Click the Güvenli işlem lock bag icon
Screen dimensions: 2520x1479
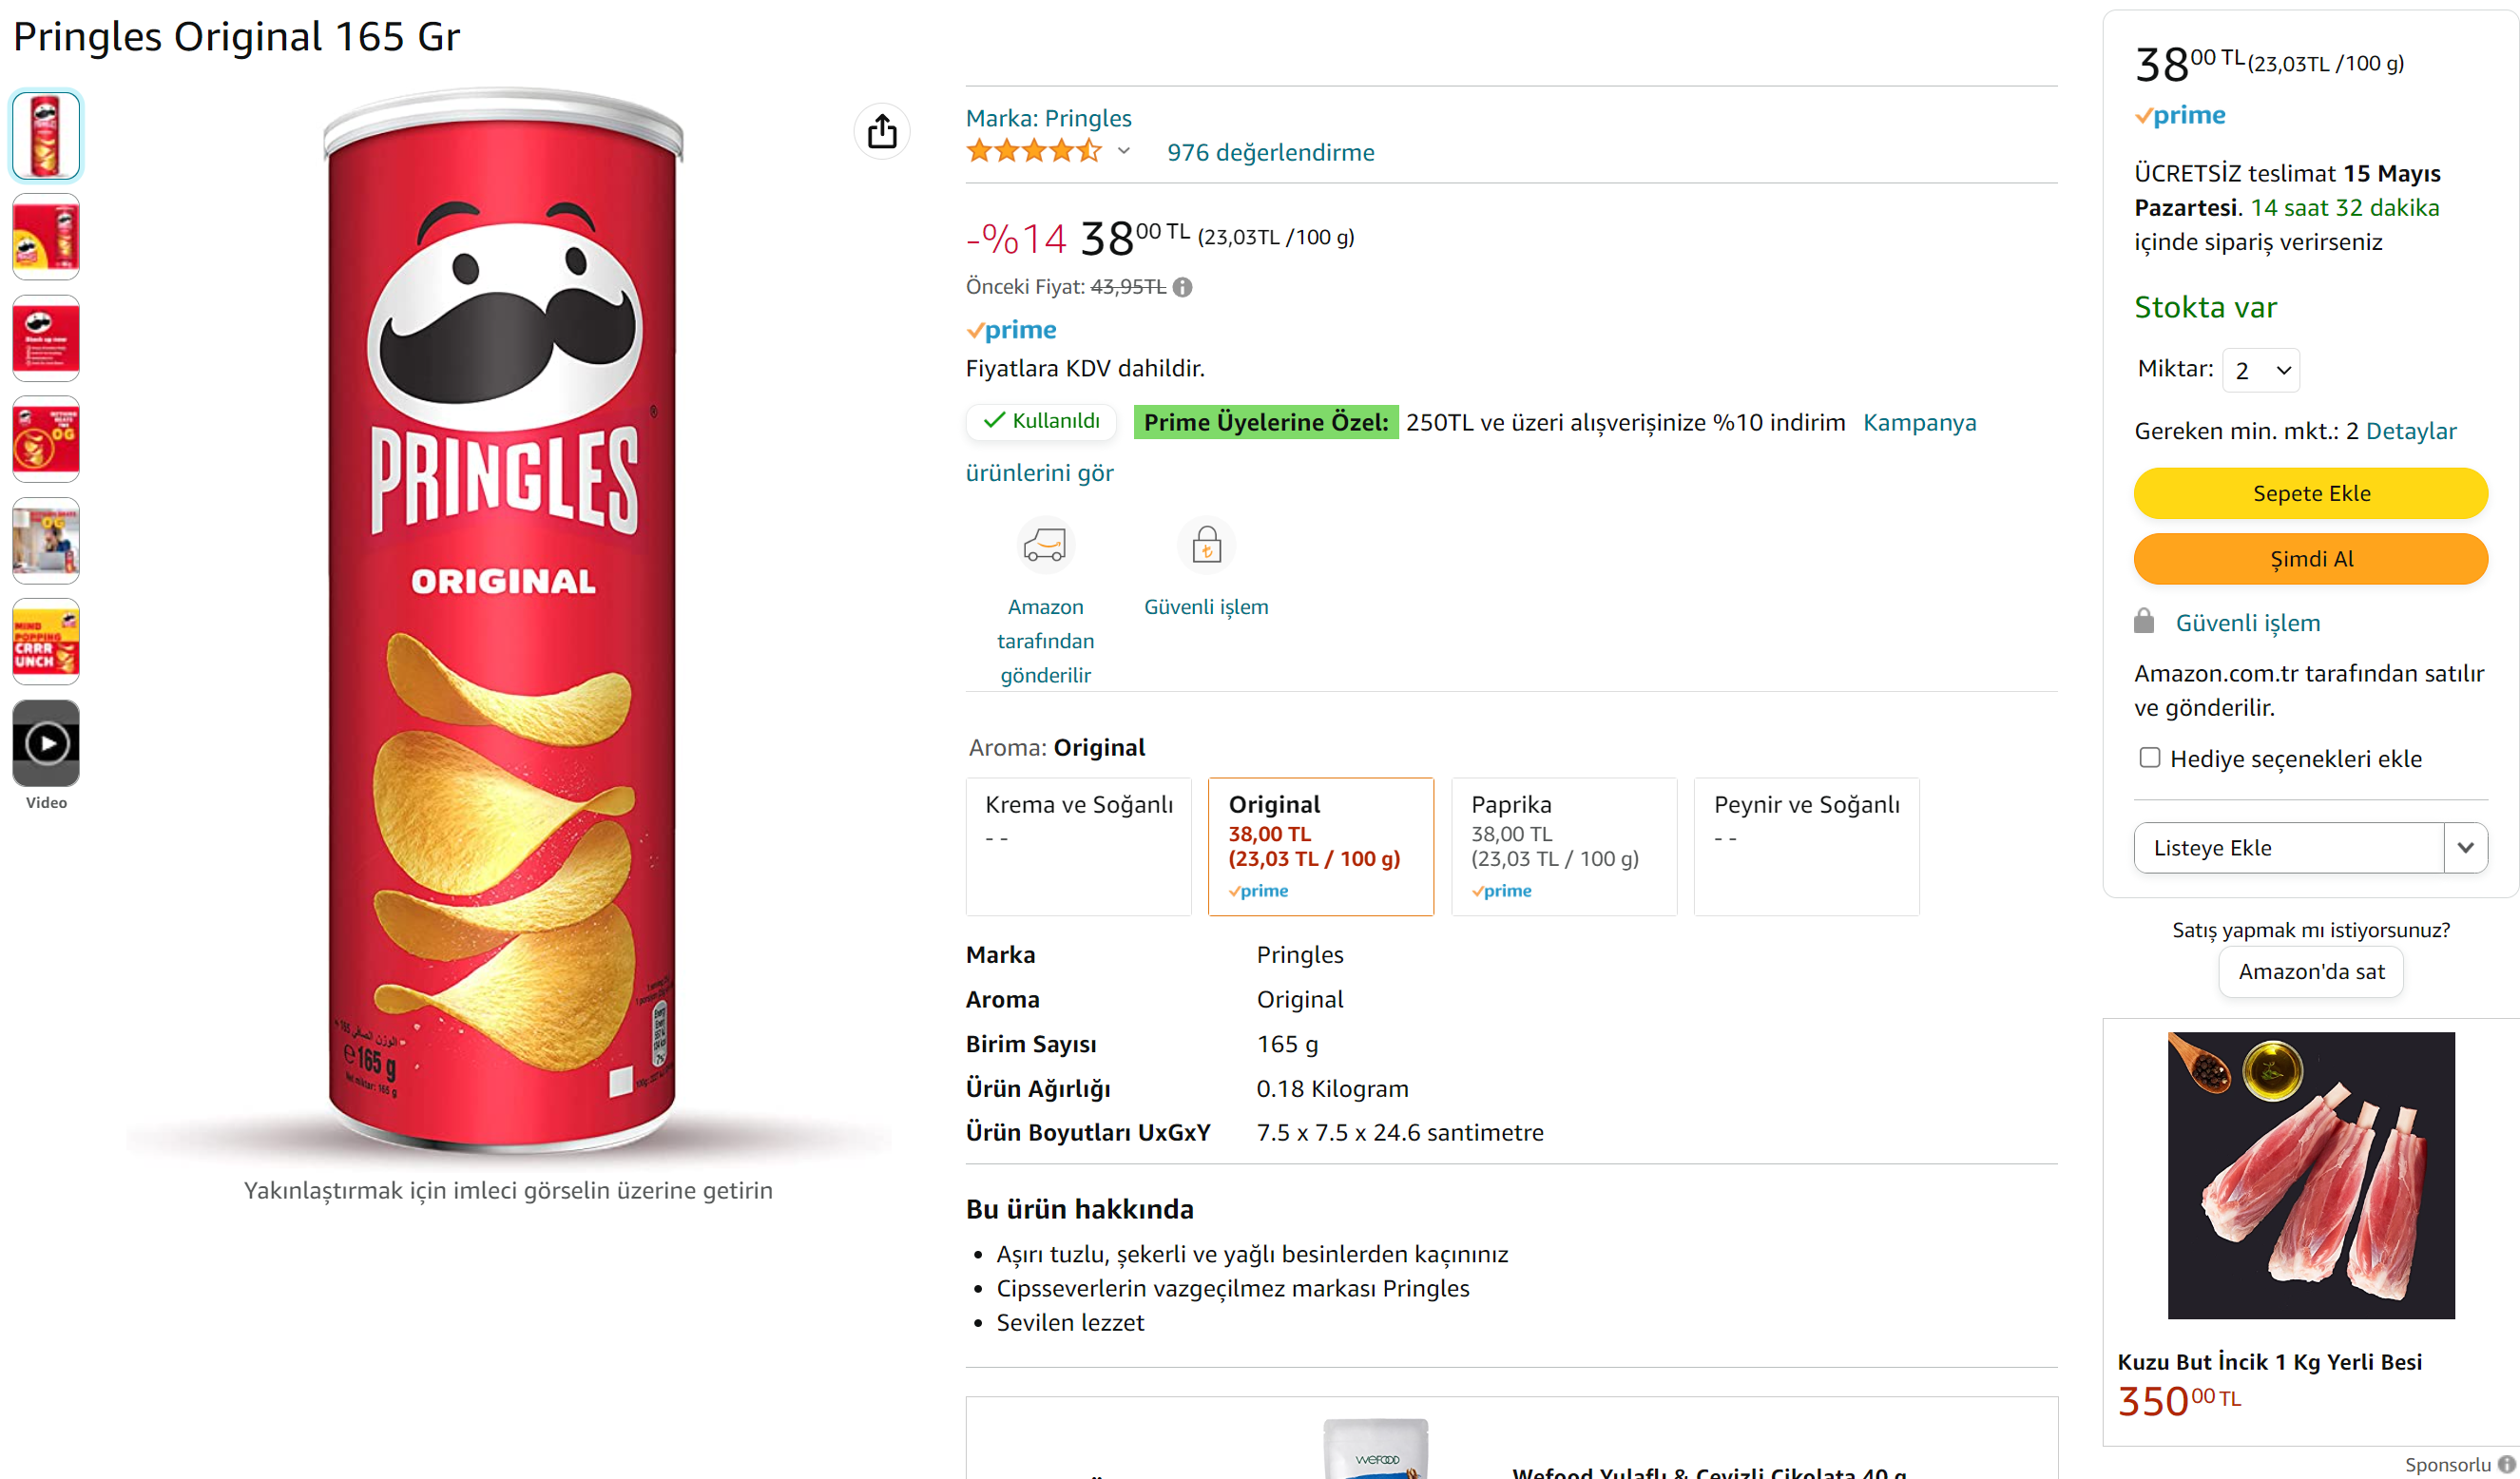1206,545
